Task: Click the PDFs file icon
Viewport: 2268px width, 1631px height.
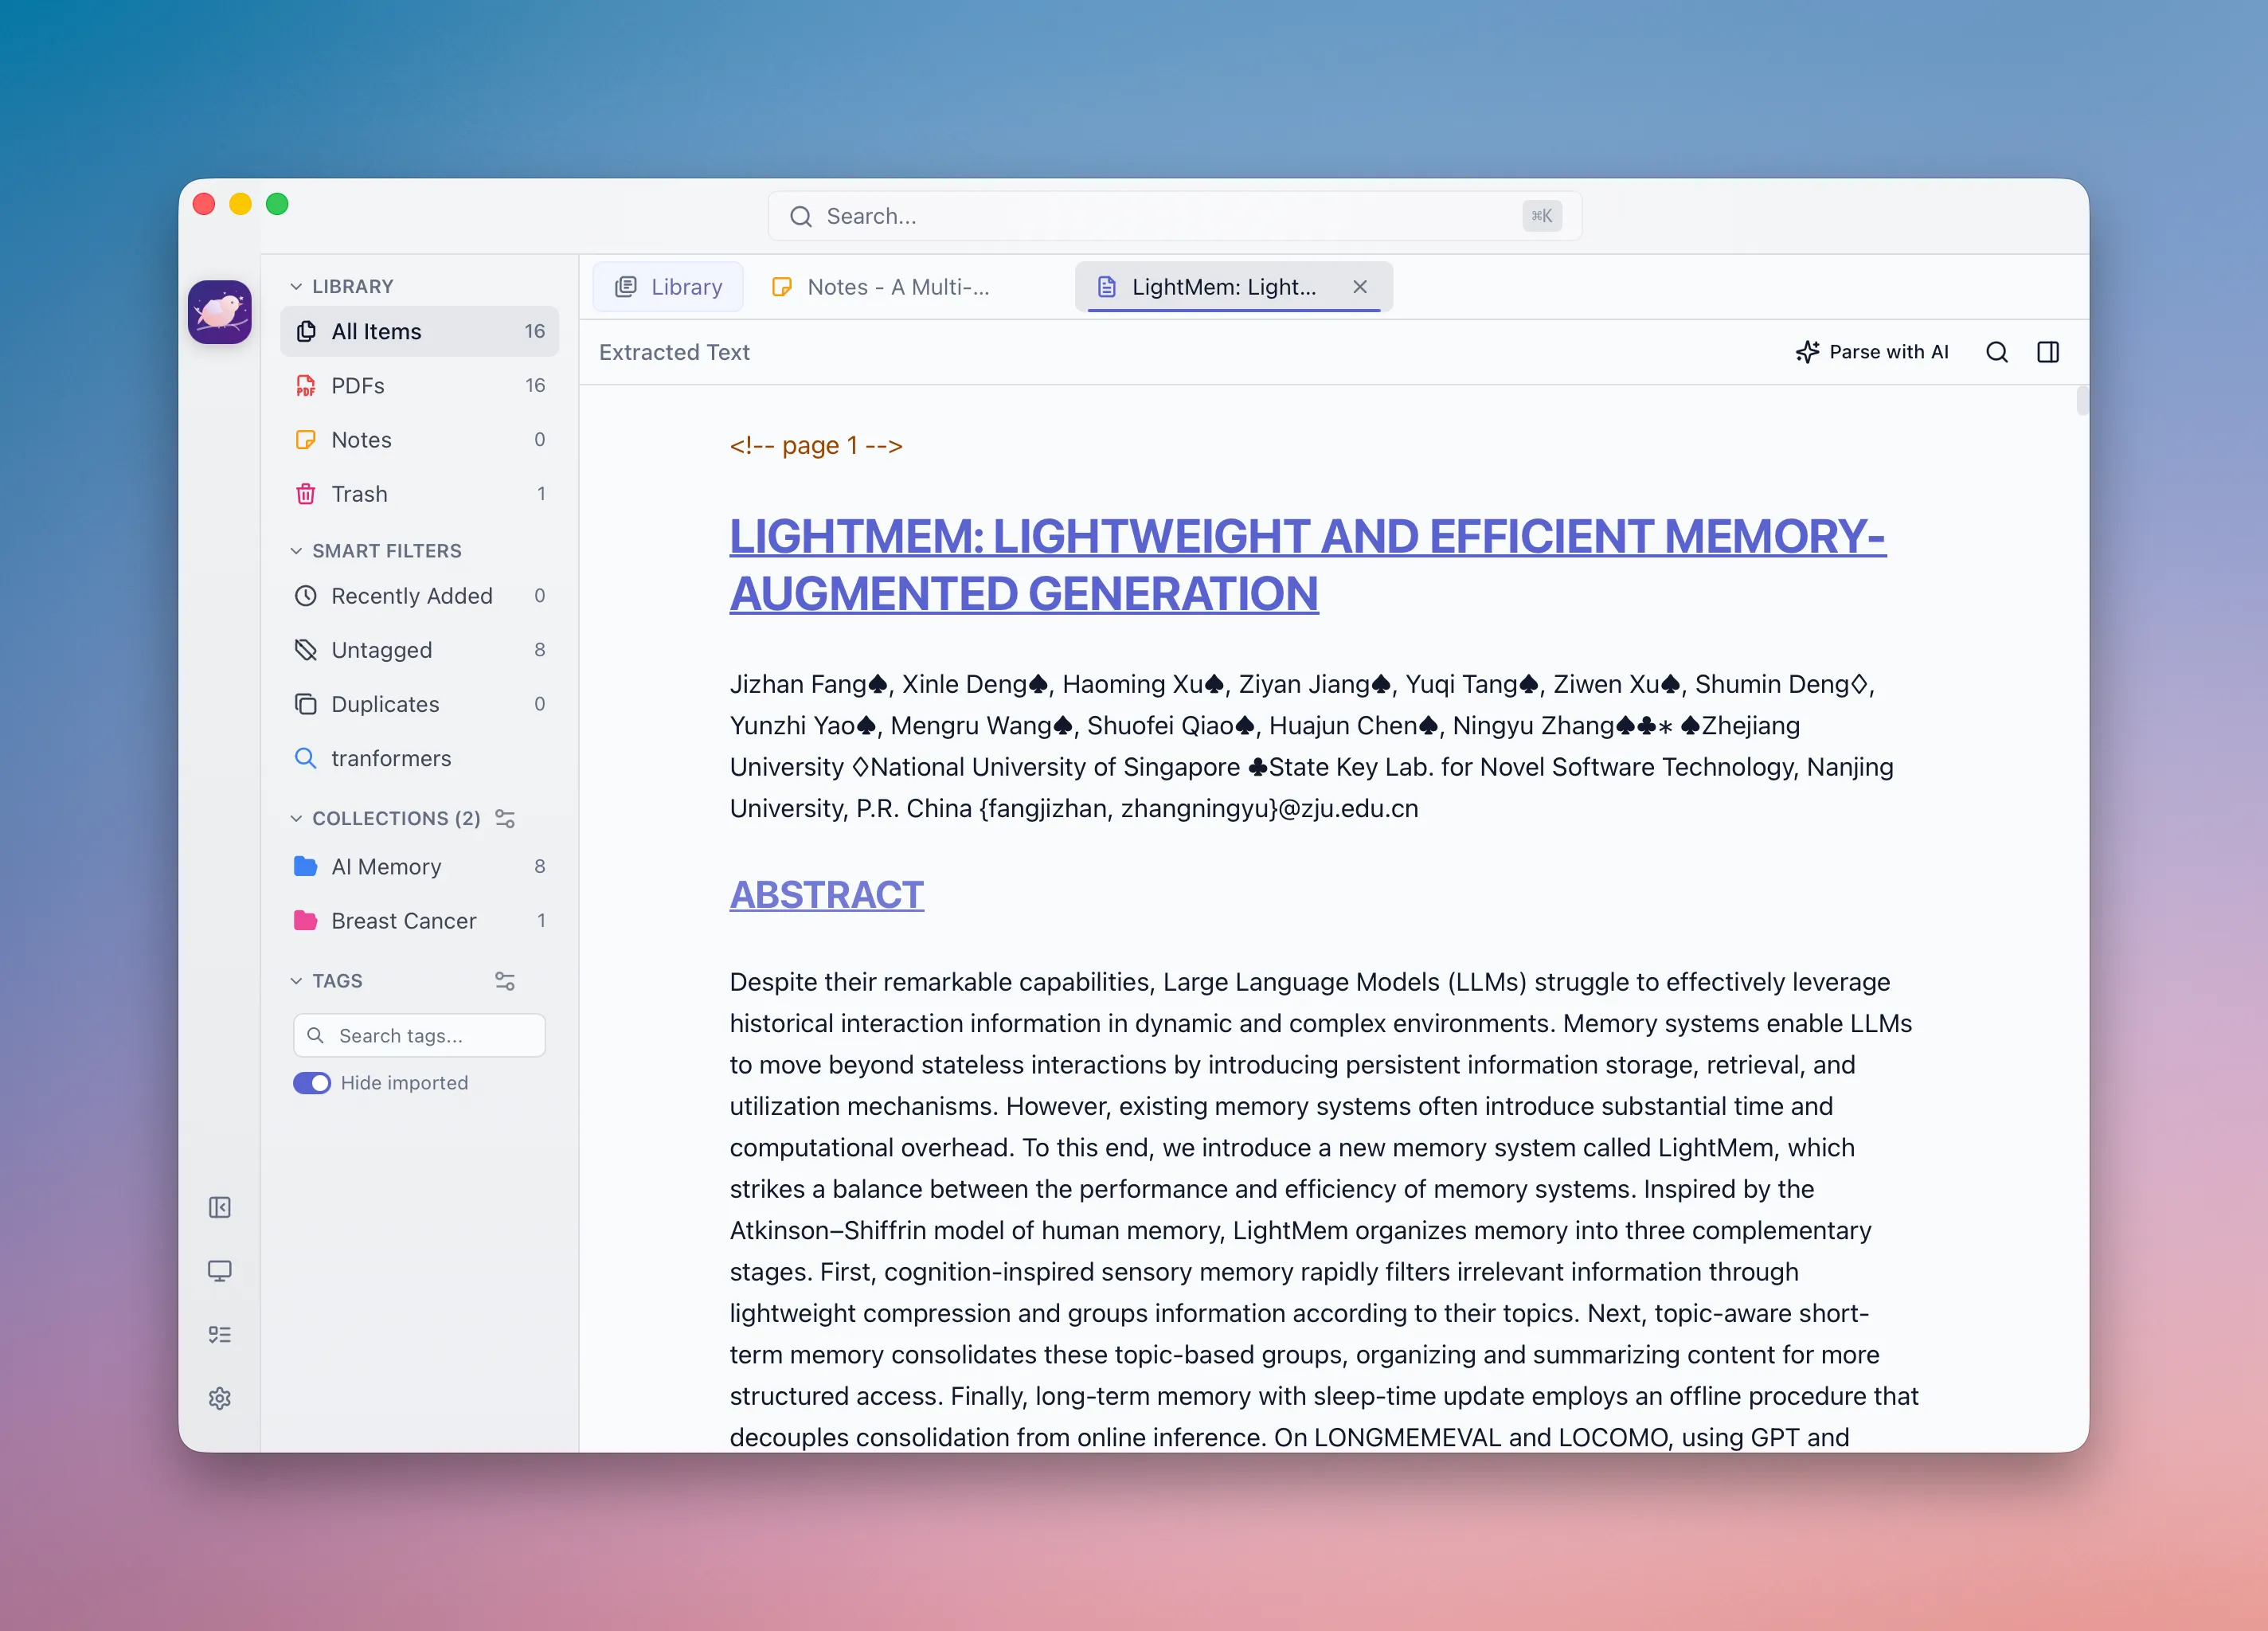Action: (x=306, y=386)
